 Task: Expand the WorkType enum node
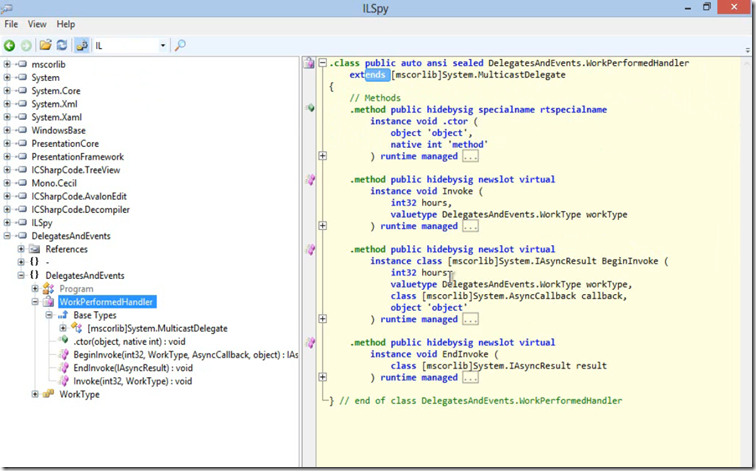[x=35, y=394]
